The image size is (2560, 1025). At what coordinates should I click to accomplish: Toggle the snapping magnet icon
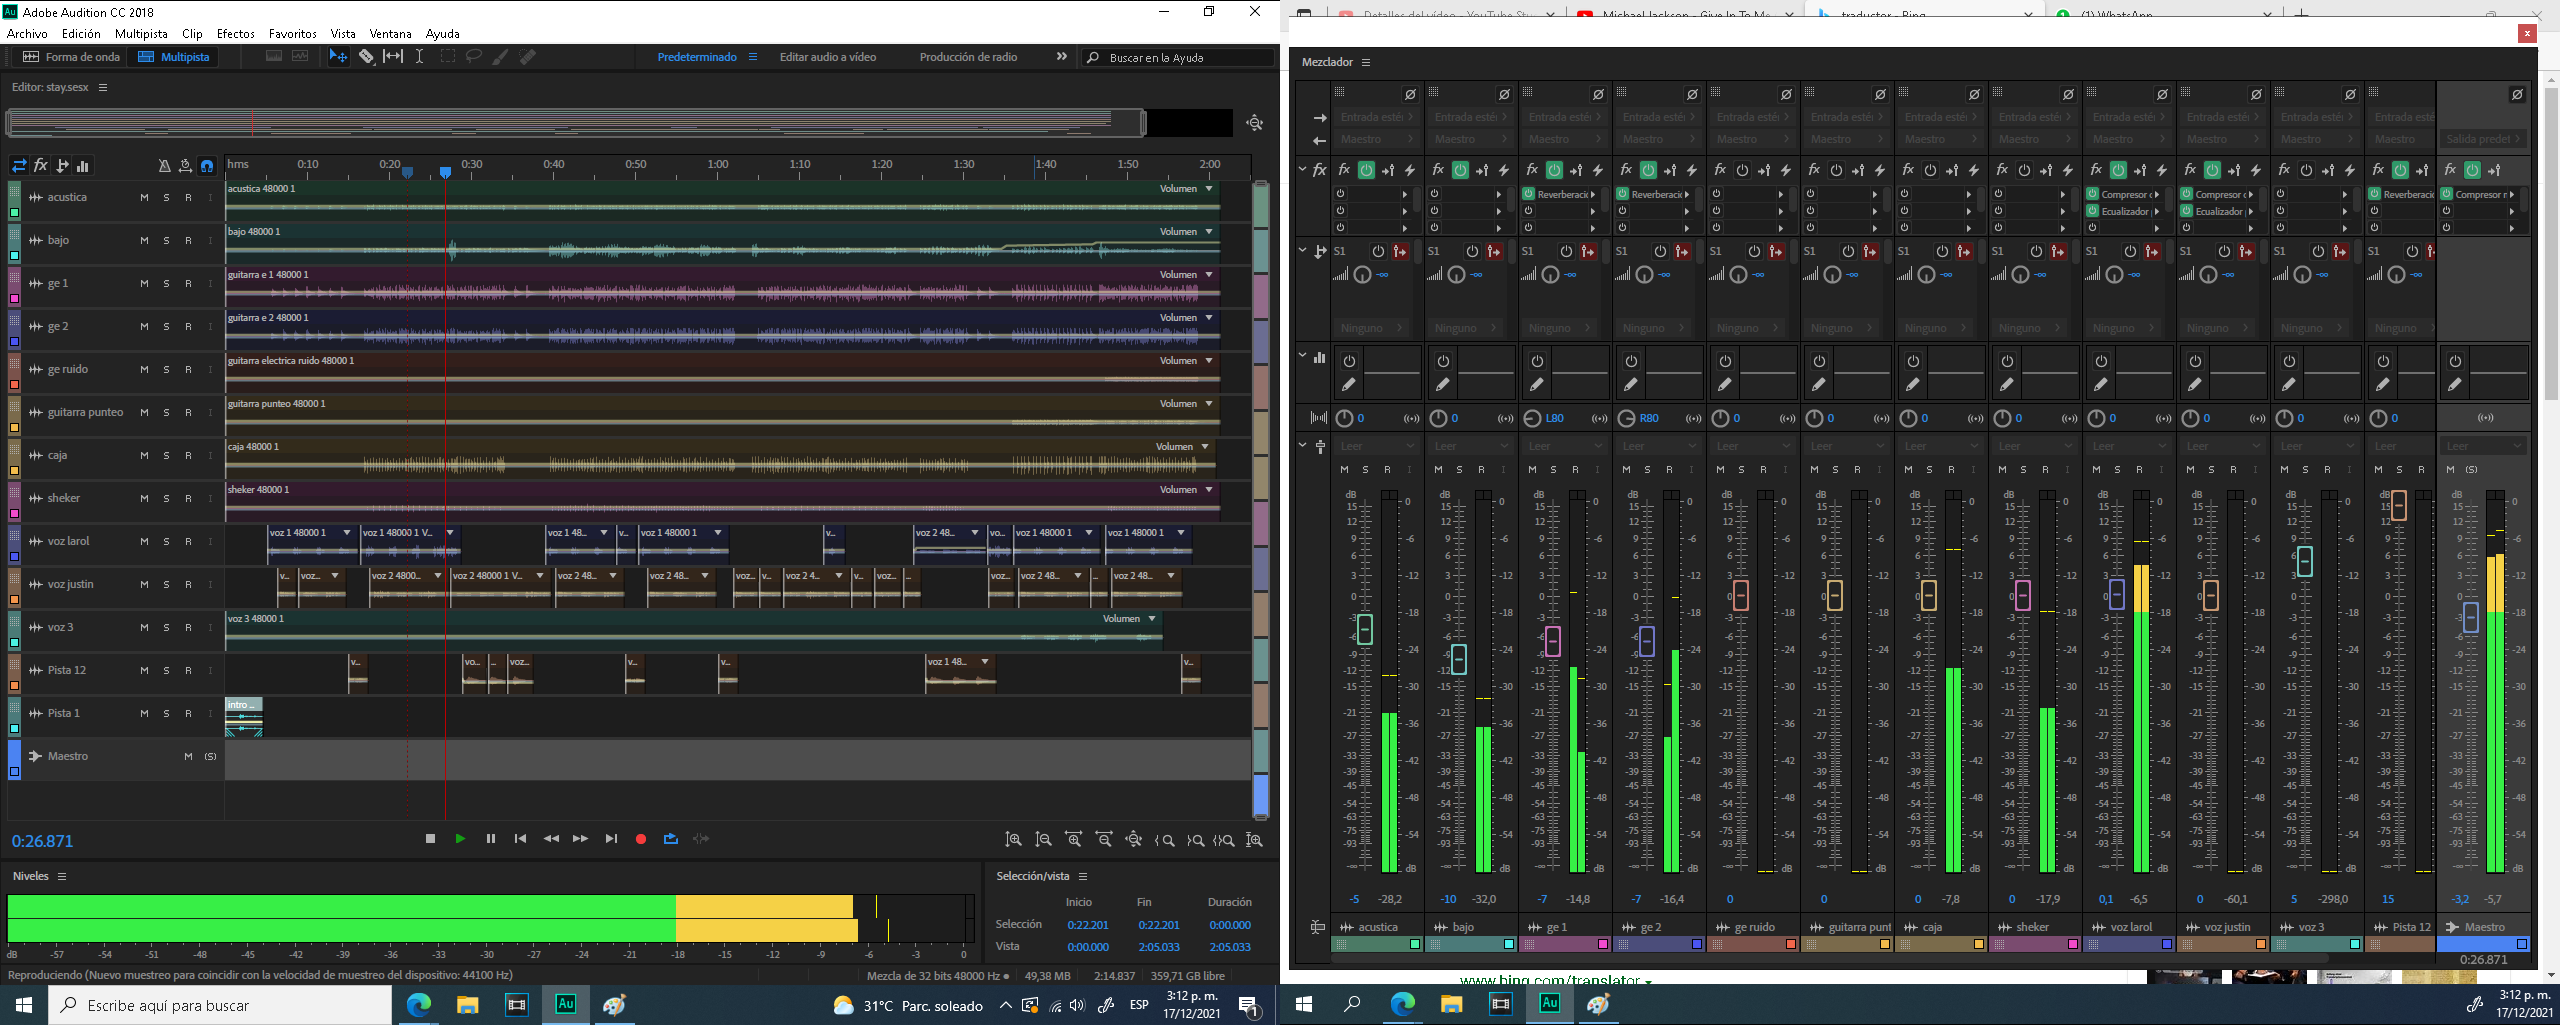coord(206,166)
